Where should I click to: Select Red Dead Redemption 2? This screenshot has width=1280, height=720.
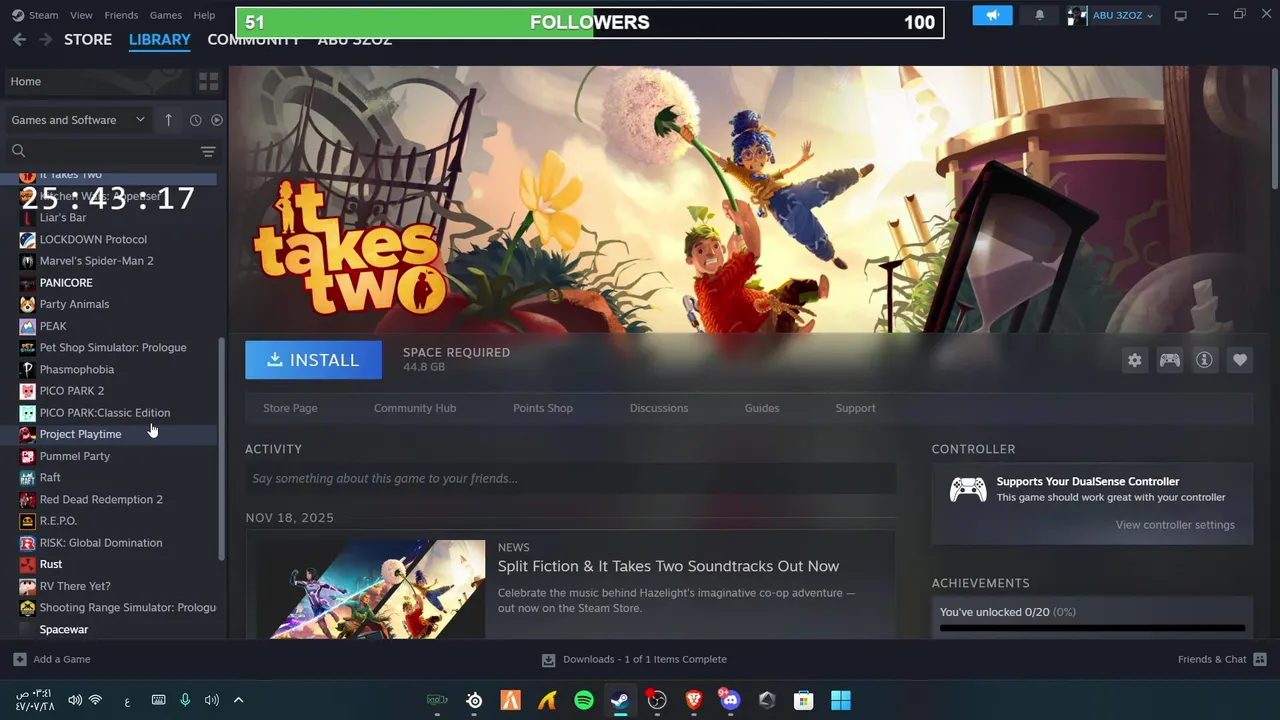click(x=108, y=499)
